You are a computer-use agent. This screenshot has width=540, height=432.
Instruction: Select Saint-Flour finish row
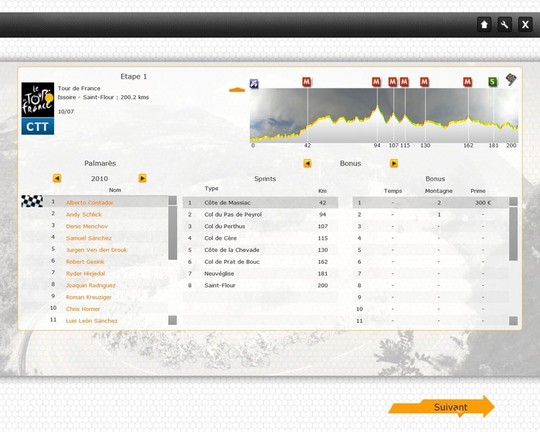260,285
